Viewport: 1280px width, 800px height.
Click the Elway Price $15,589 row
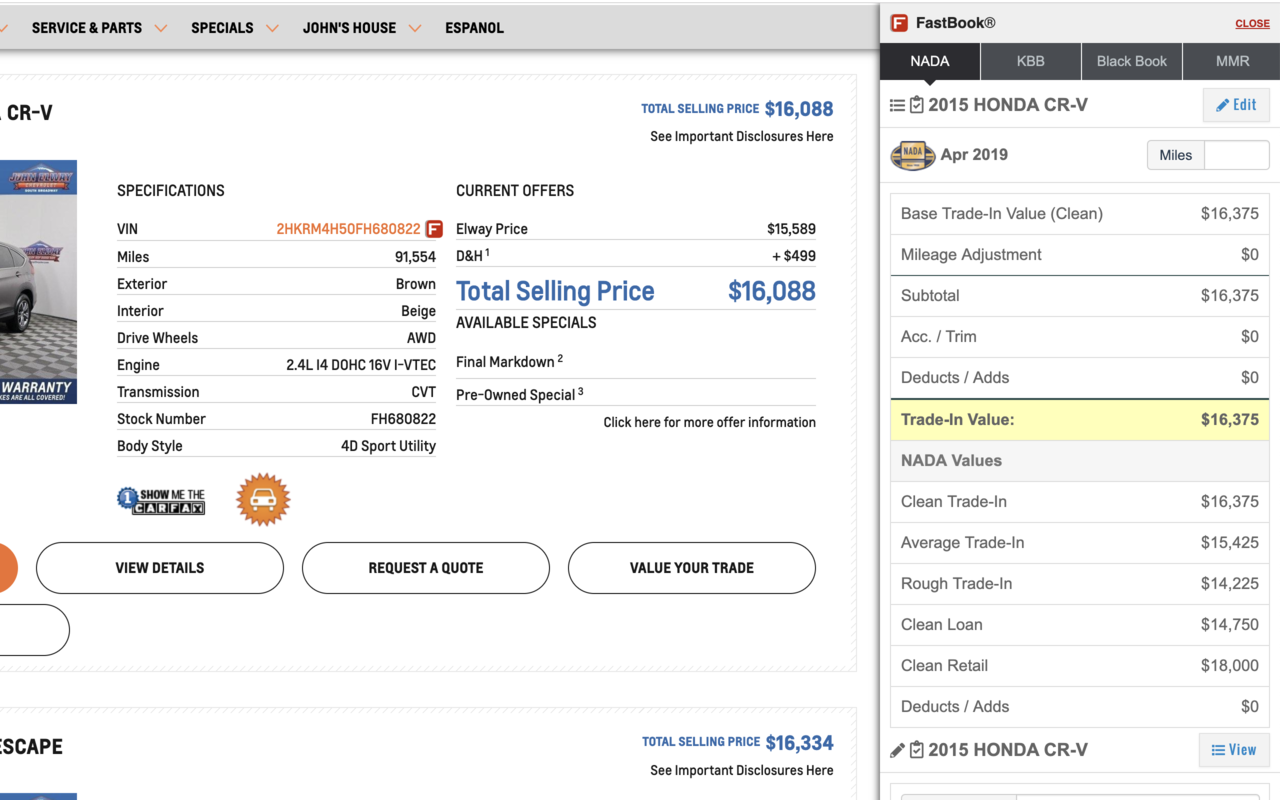click(636, 229)
